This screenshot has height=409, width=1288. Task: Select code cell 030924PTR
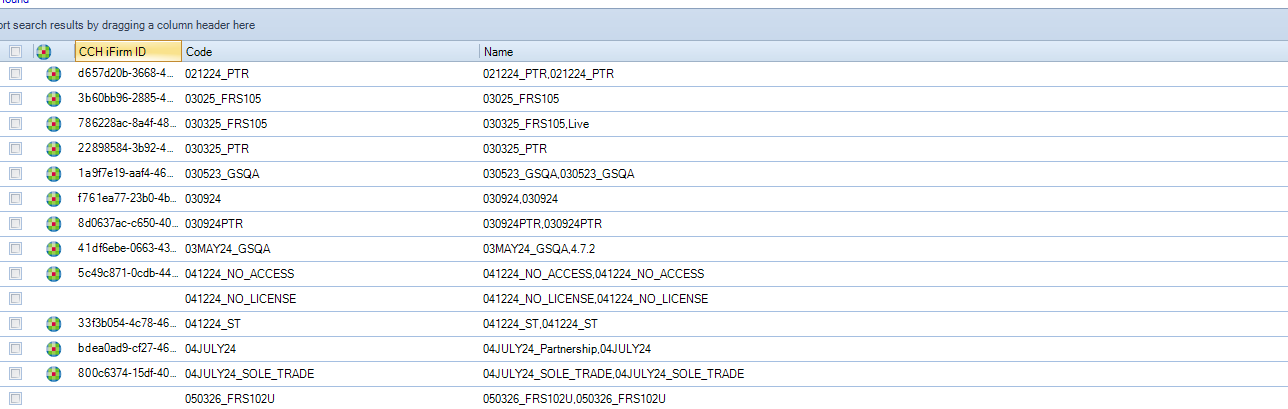coord(330,224)
